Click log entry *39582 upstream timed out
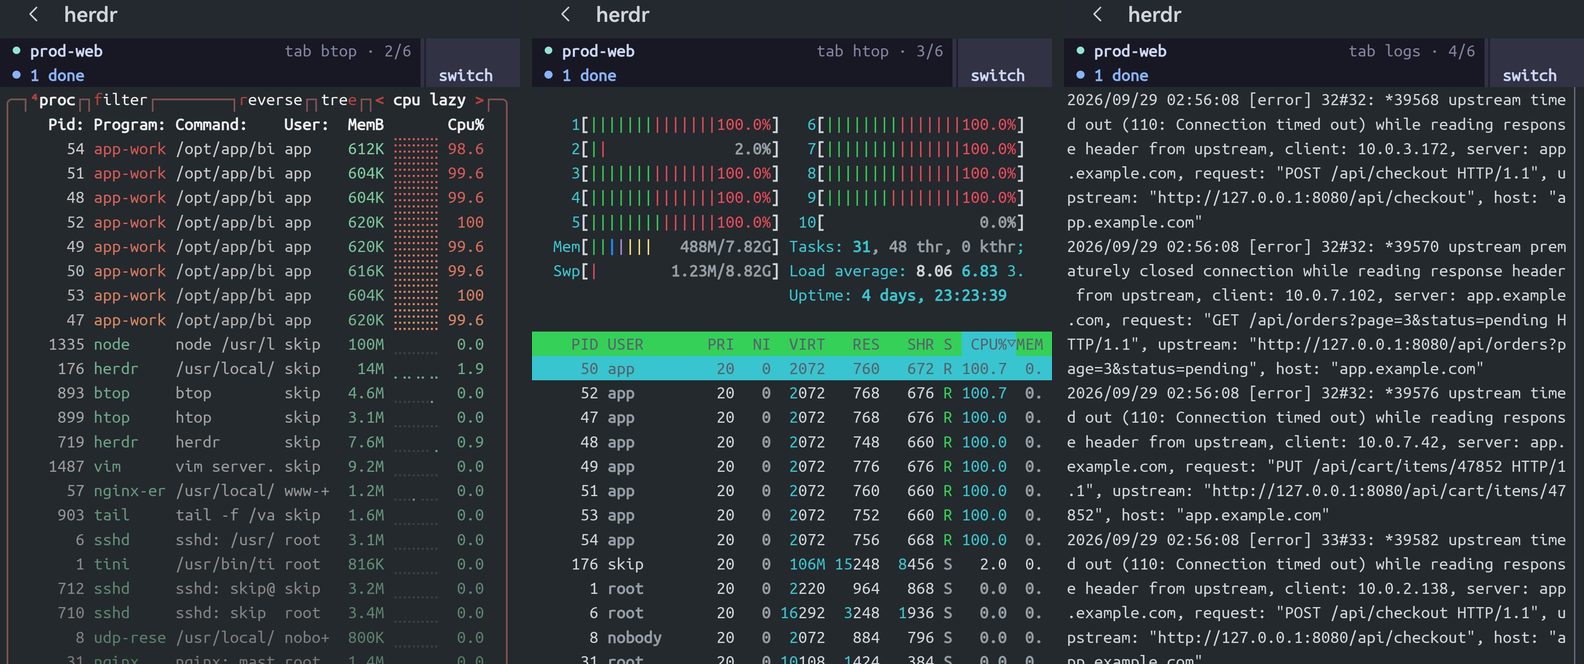 [x=1317, y=600]
